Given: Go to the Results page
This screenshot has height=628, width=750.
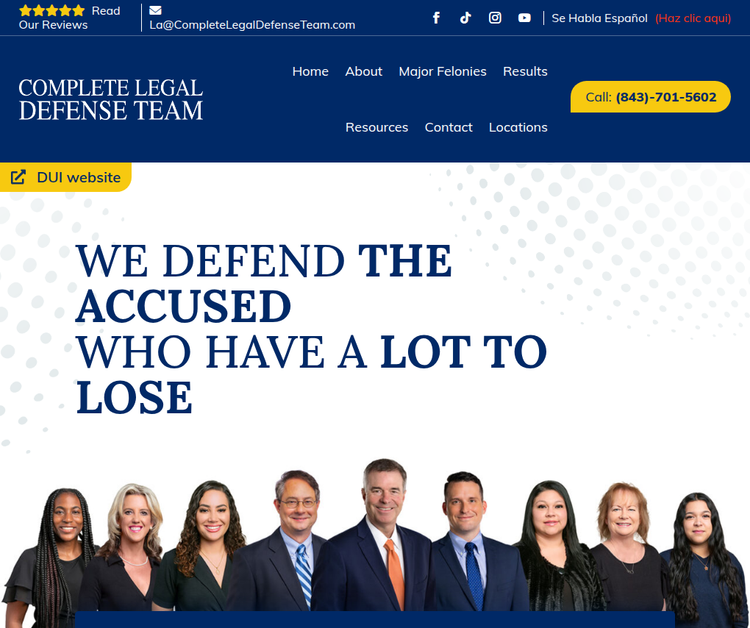Looking at the screenshot, I should [525, 71].
